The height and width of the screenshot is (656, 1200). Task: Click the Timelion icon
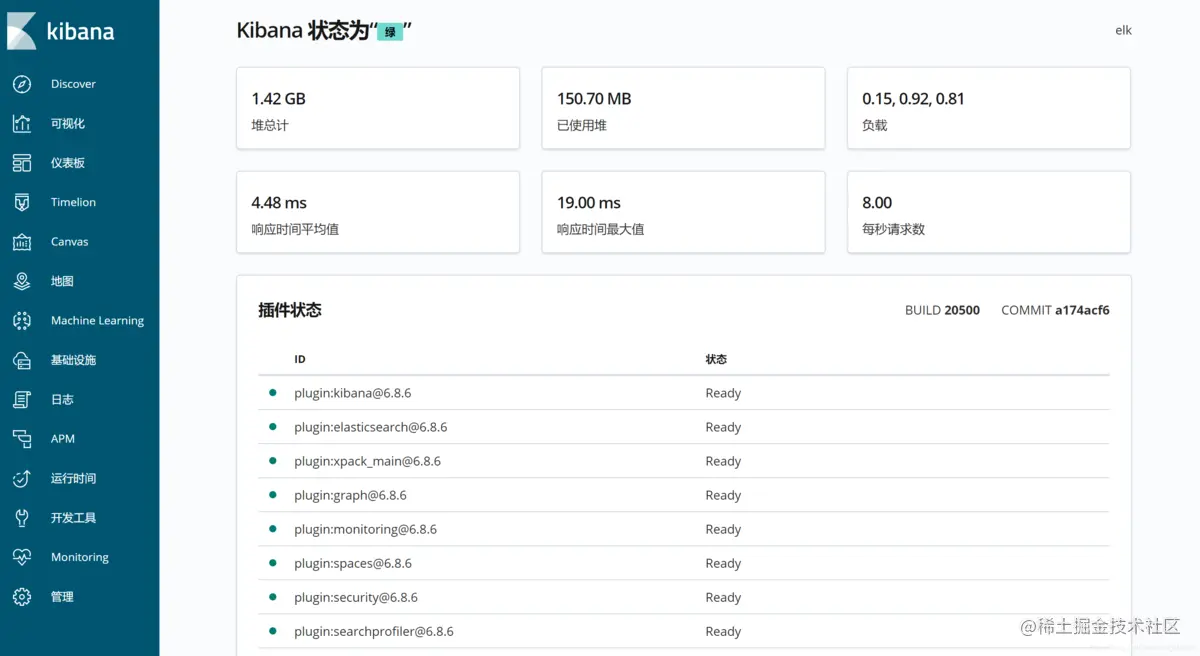(x=22, y=202)
